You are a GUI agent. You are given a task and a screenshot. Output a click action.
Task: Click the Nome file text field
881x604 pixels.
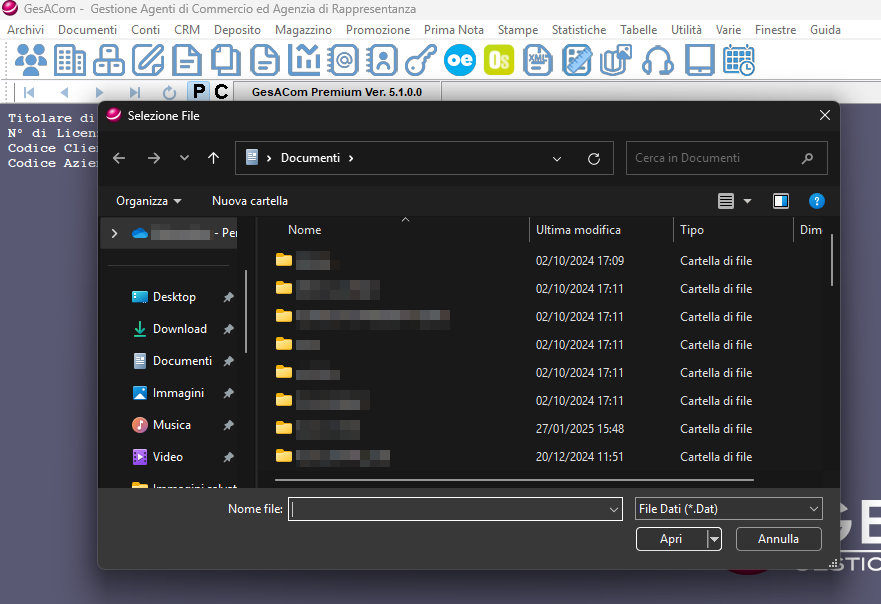point(448,509)
